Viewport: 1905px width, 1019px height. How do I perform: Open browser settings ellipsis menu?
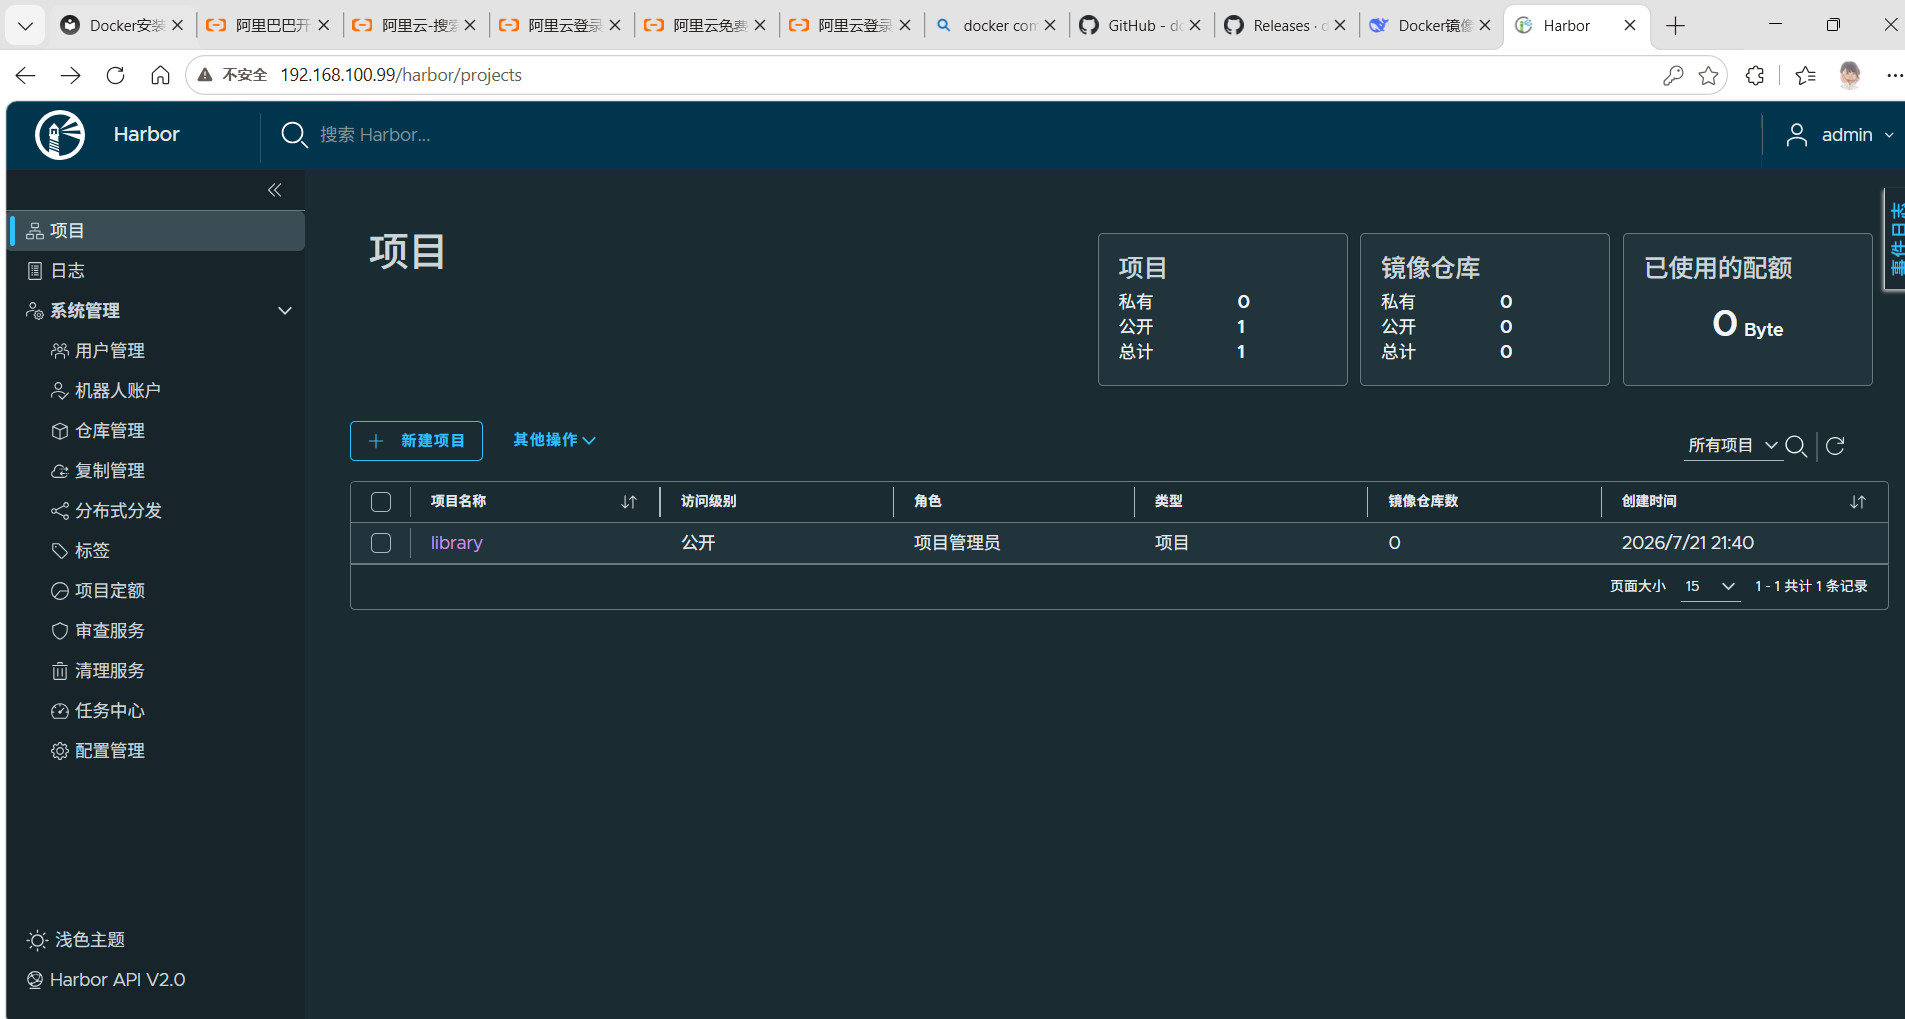point(1894,75)
